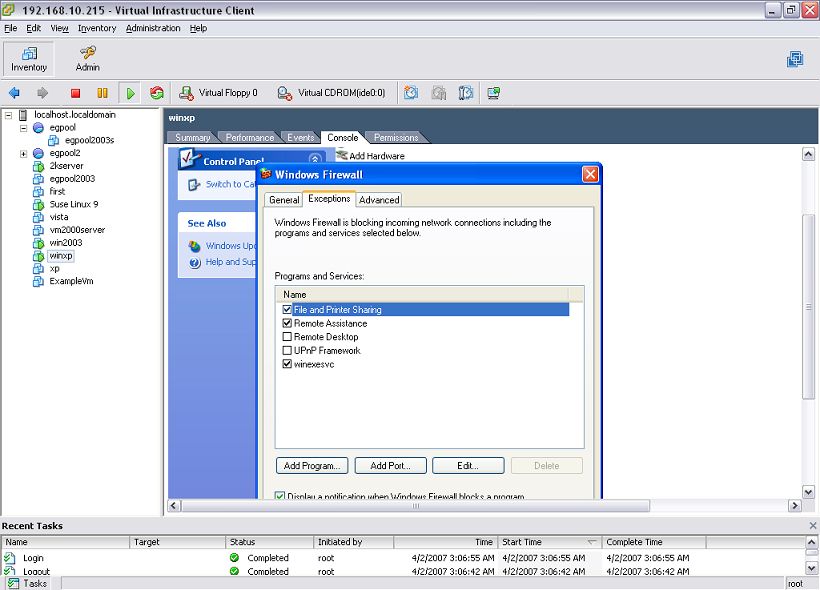Click the Switch to Category View link
The width and height of the screenshot is (820, 590).
[231, 184]
